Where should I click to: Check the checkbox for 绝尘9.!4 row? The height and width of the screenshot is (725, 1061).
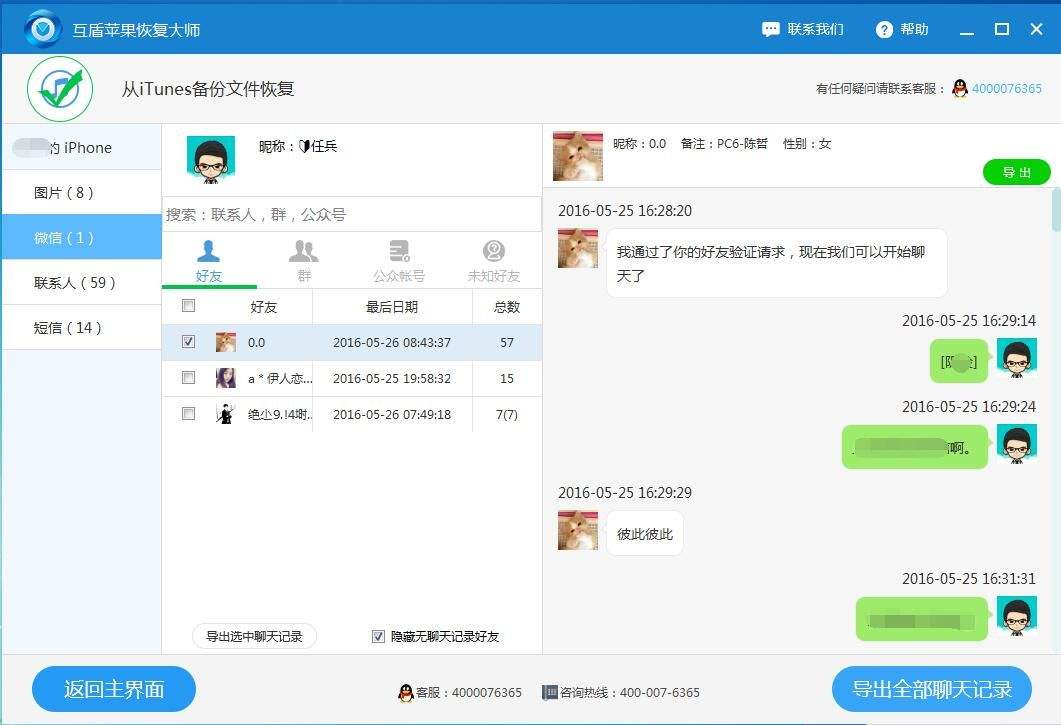click(x=189, y=414)
